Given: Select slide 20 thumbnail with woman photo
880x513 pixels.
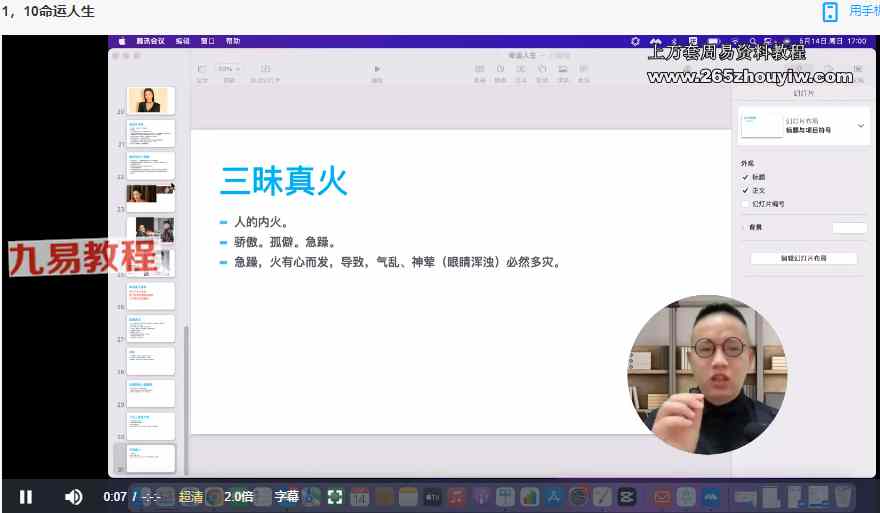Looking at the screenshot, I should point(150,100).
